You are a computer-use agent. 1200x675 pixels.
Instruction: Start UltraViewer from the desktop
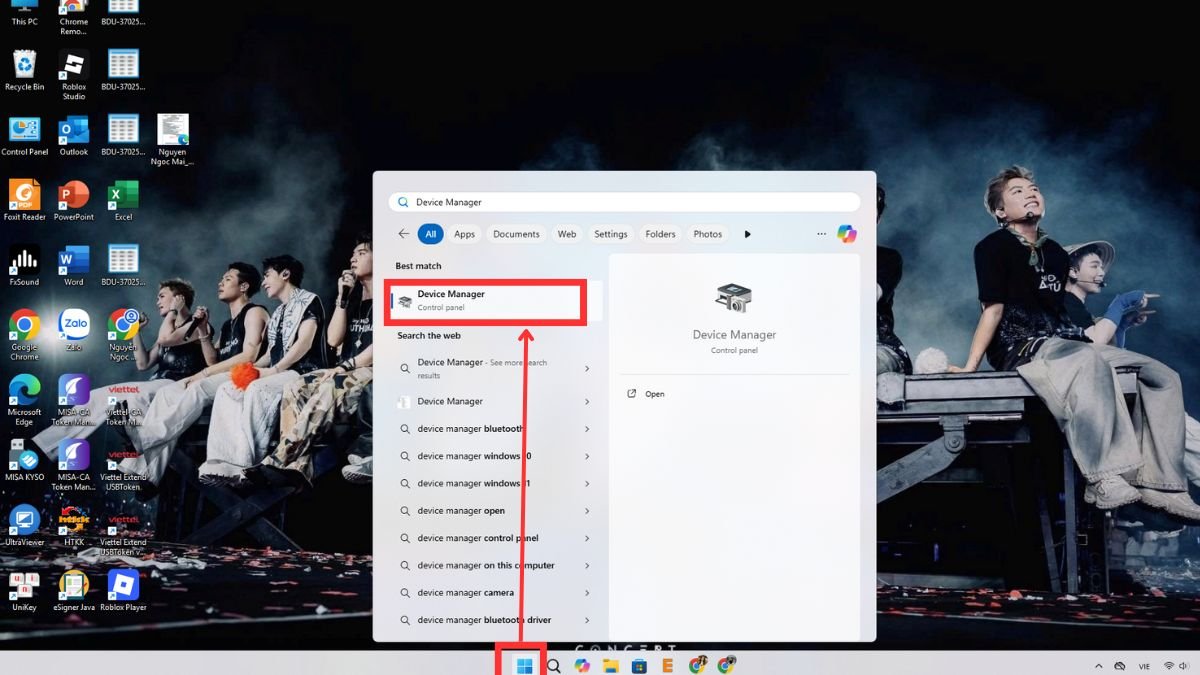[x=22, y=522]
